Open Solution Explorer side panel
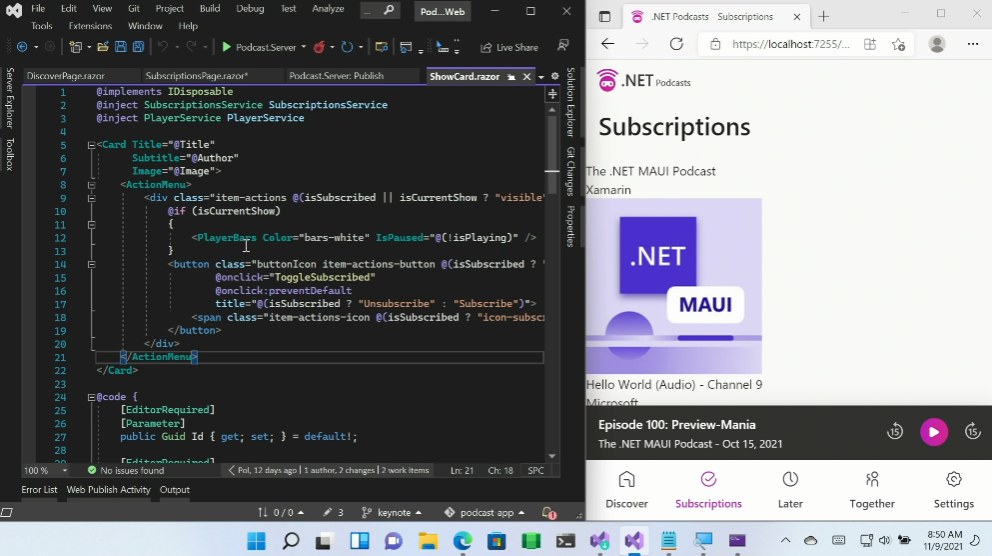Viewport: 992px width, 556px height. click(x=571, y=102)
